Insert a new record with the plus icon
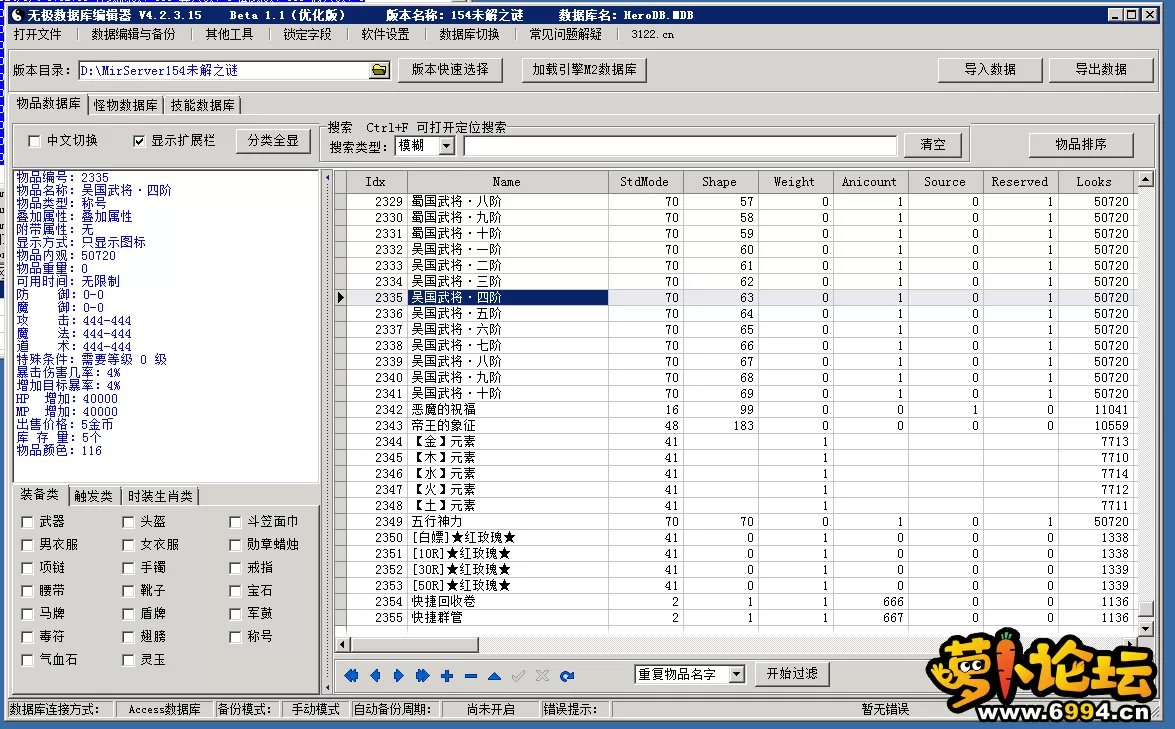This screenshot has height=729, width=1175. (x=447, y=676)
